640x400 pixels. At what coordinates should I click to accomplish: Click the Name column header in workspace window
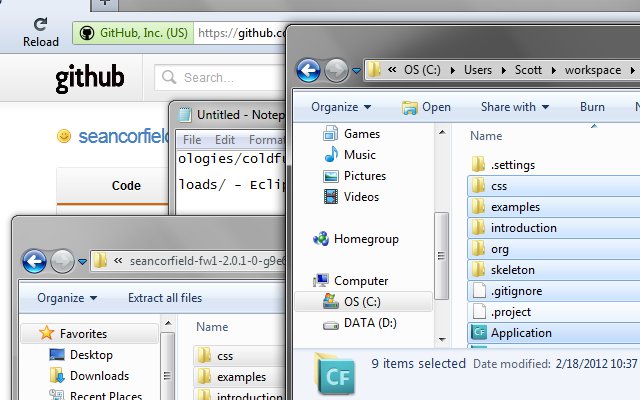486,136
